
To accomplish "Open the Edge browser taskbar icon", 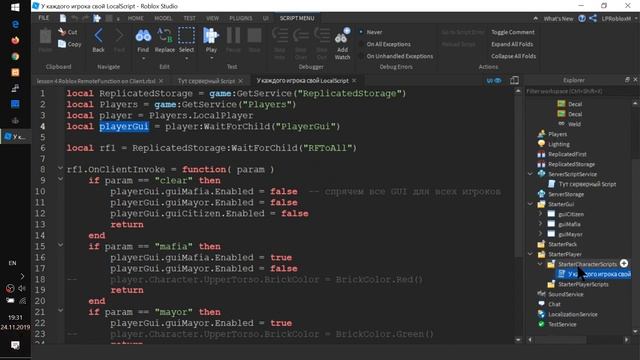I will pyautogui.click(x=15, y=24).
